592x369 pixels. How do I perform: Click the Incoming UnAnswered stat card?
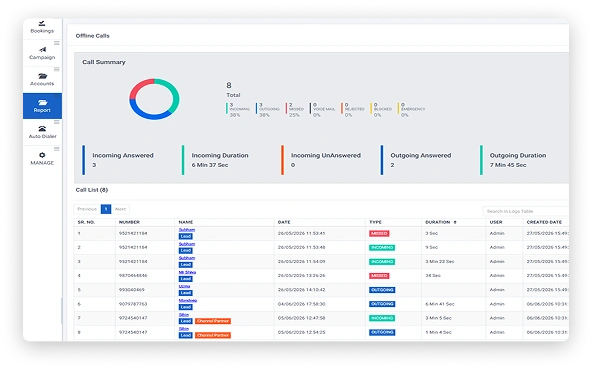(x=321, y=160)
